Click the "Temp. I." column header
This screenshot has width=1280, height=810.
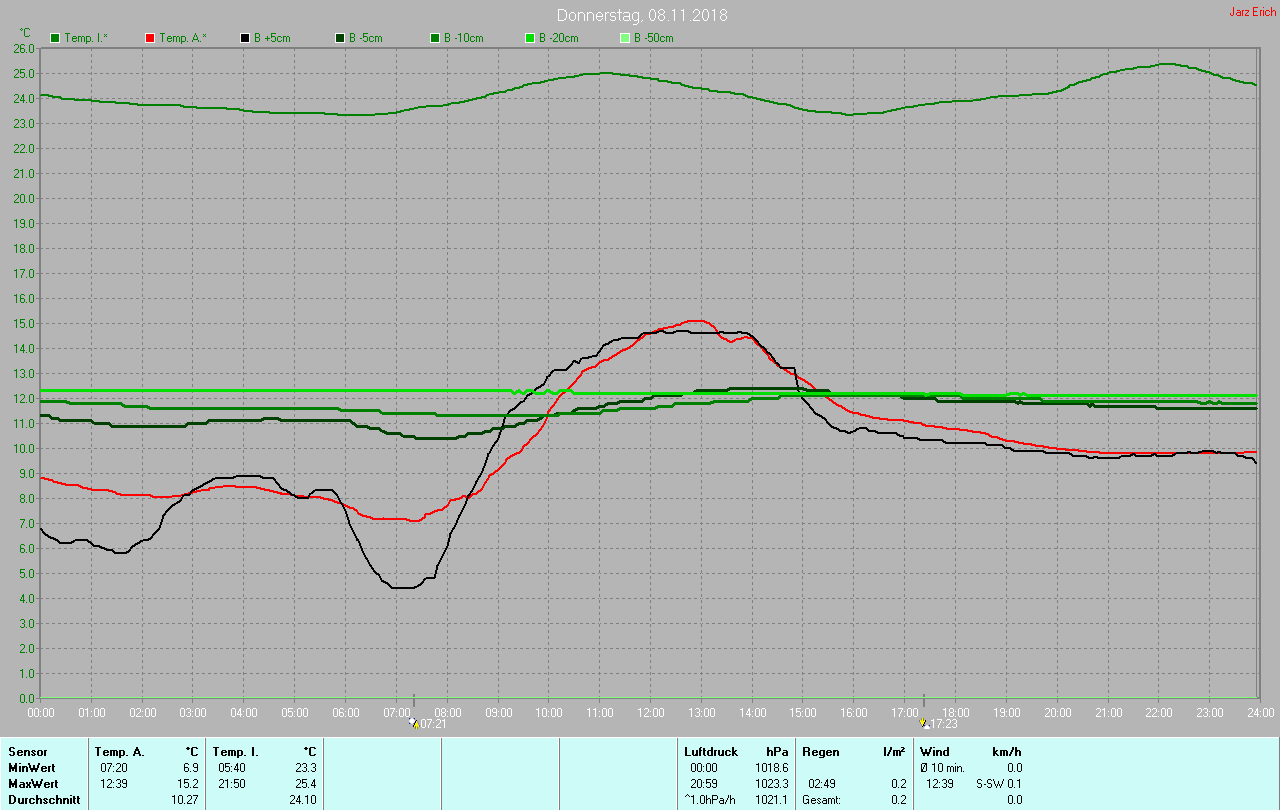pyautogui.click(x=235, y=751)
